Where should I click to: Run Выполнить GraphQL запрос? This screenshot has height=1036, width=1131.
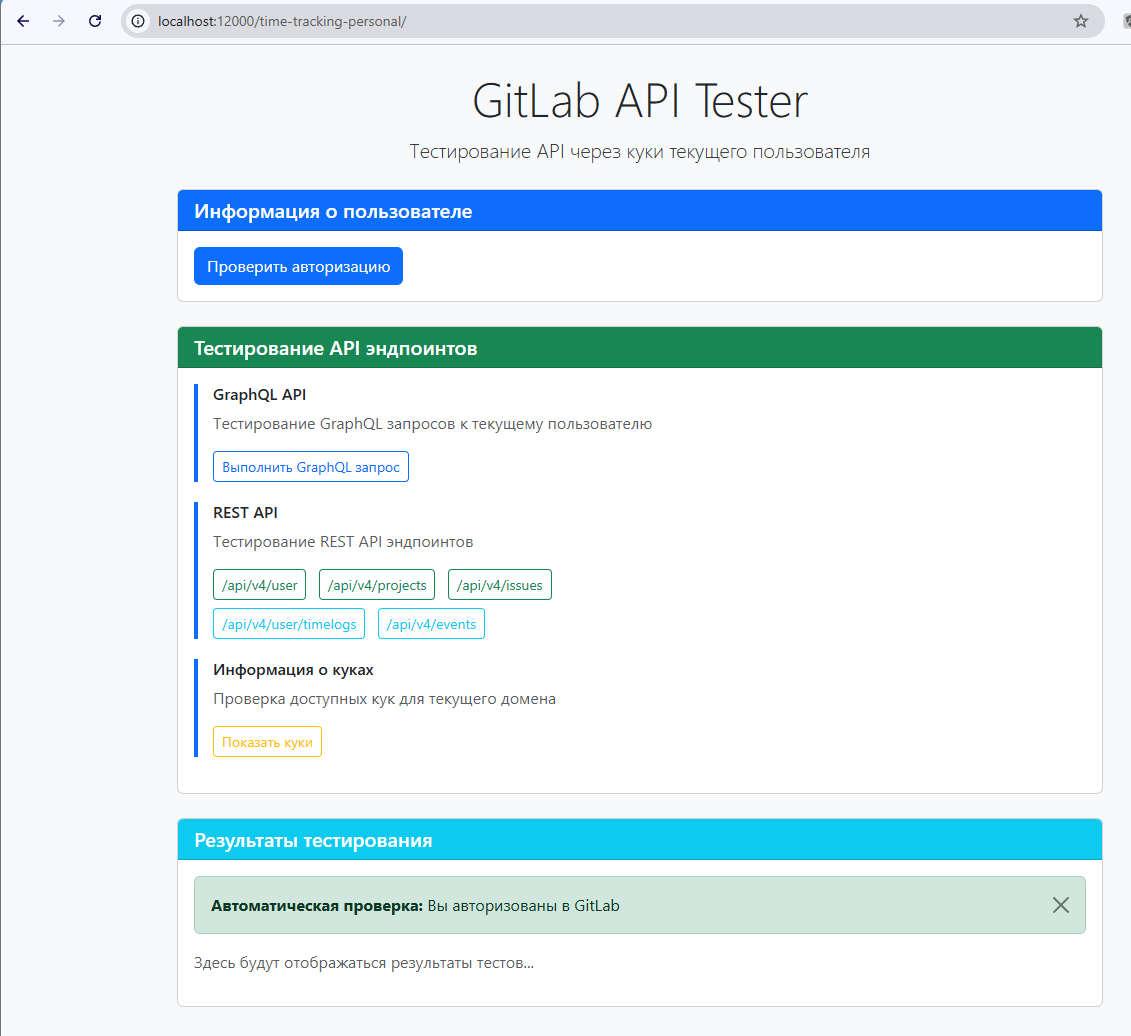[311, 467]
